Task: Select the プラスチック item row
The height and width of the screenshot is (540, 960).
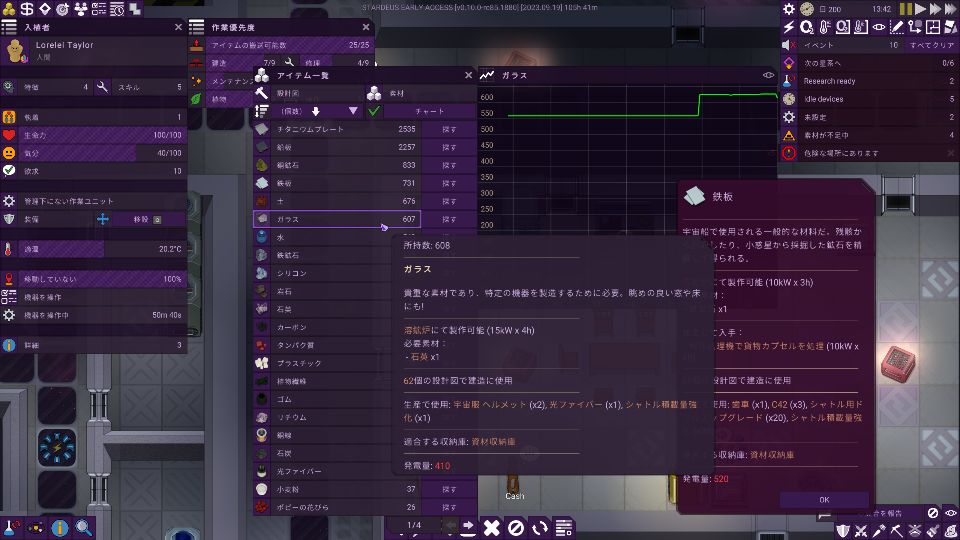Action: 337,363
